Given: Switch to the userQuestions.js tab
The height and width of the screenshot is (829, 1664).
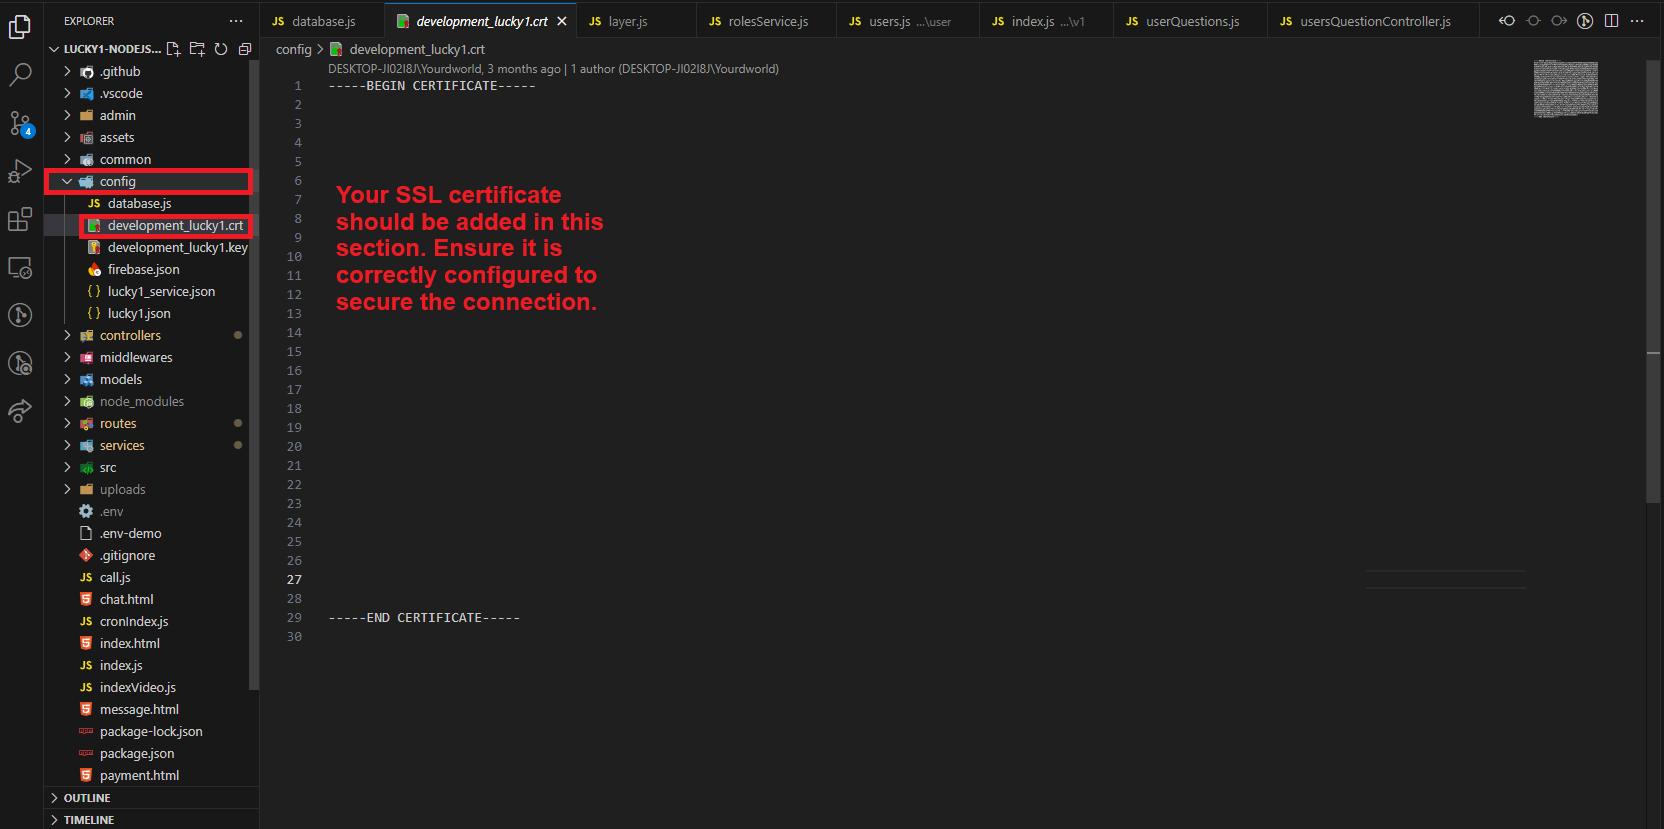Looking at the screenshot, I should click(x=1192, y=21).
